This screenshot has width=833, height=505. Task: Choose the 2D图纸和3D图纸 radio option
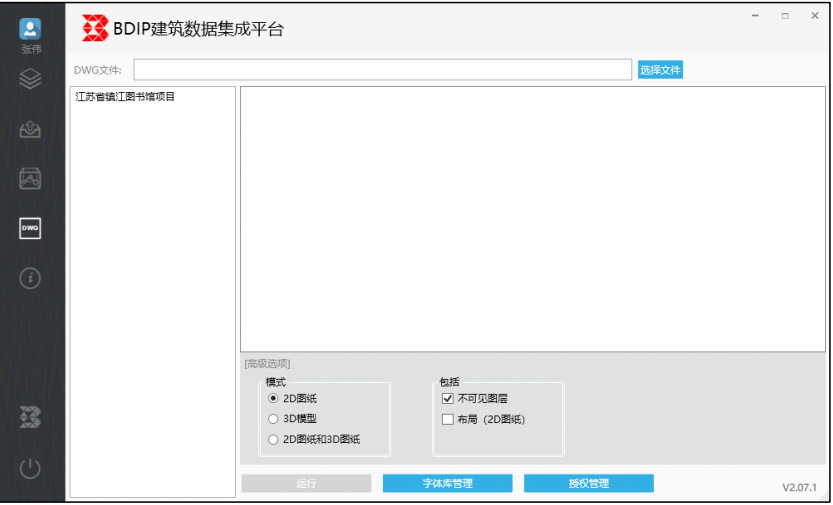[273, 440]
